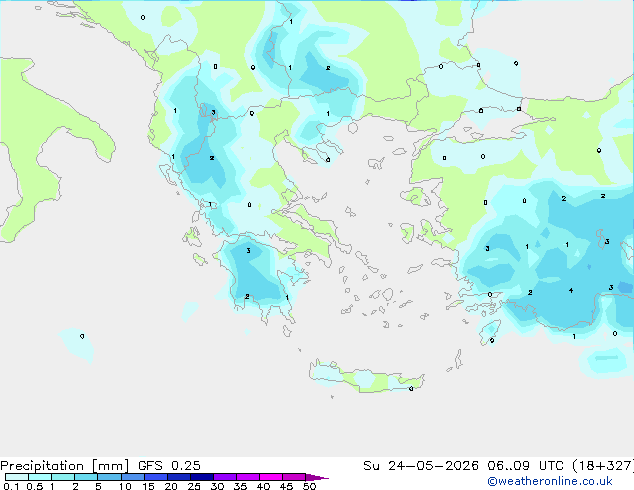Click the purple arrow tip above 50

tap(316, 477)
